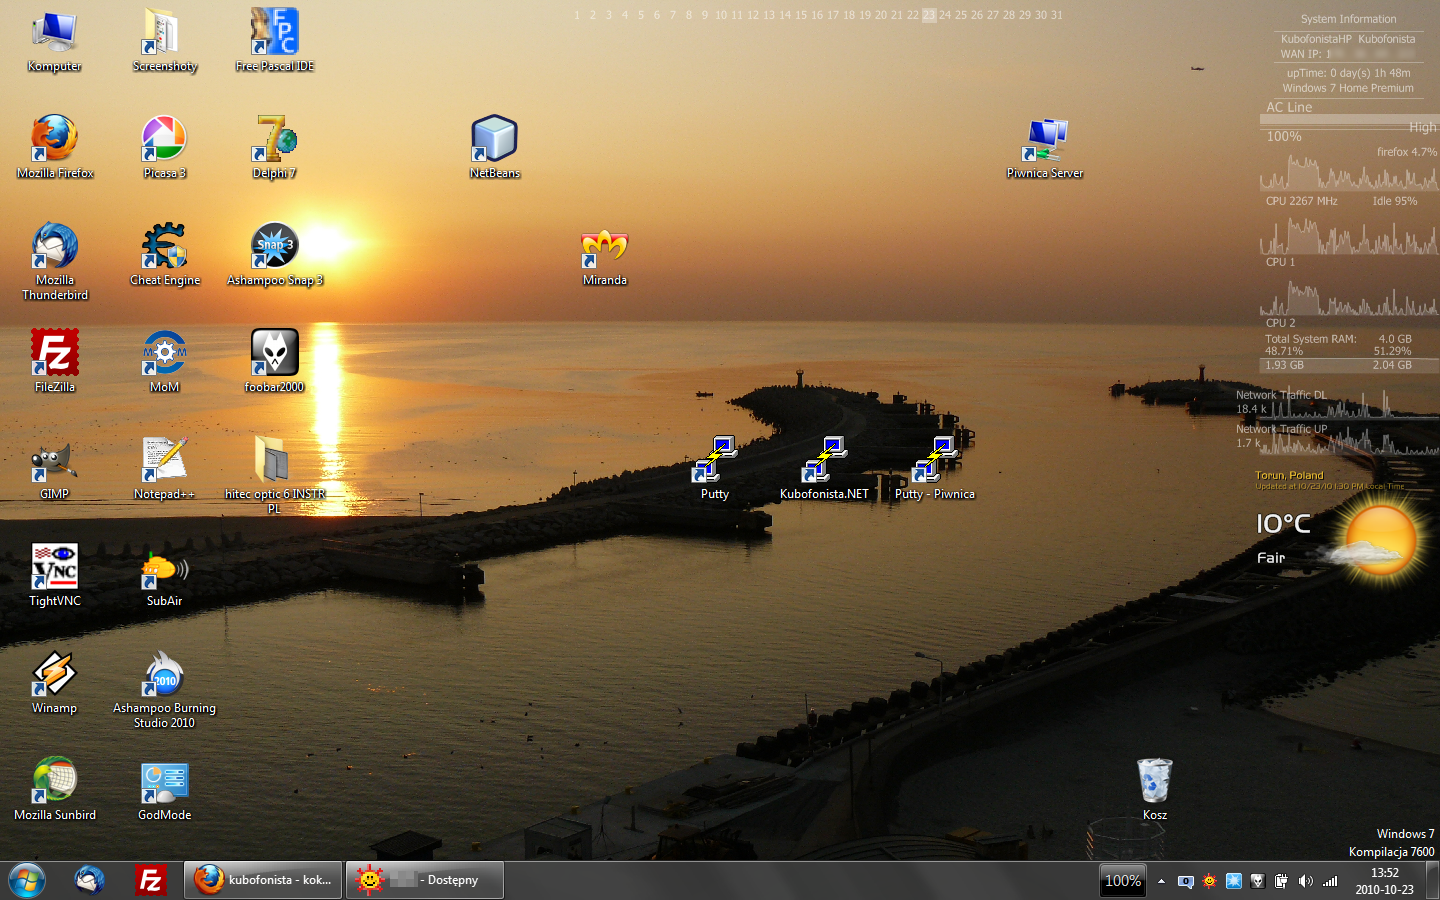Launch FileZilla from the desktop
The height and width of the screenshot is (900, 1440).
pyautogui.click(x=55, y=354)
